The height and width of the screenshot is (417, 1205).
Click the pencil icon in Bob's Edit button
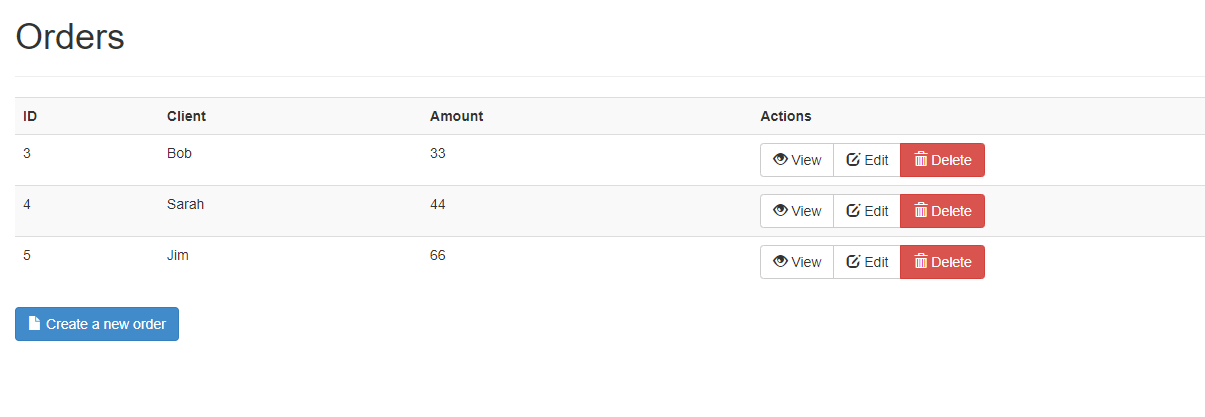tap(853, 159)
